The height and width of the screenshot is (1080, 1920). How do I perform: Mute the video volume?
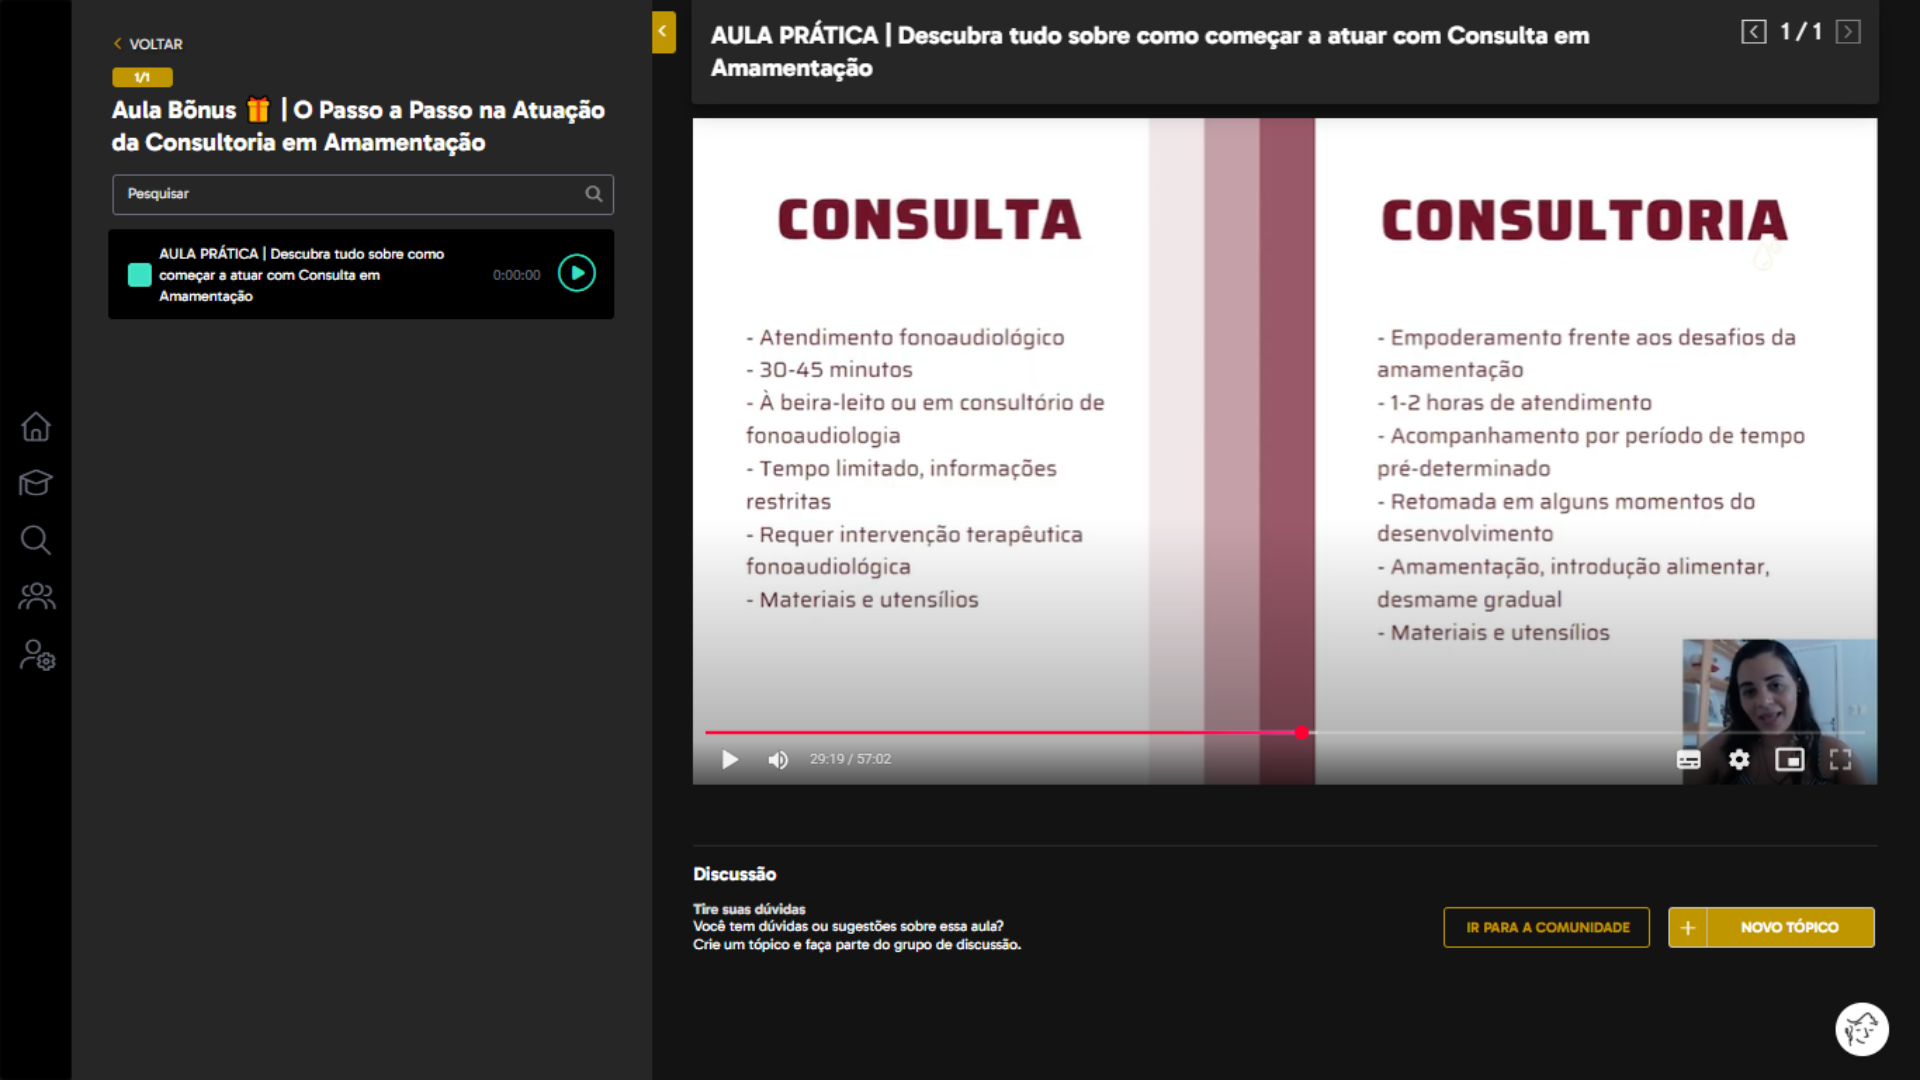pyautogui.click(x=778, y=759)
